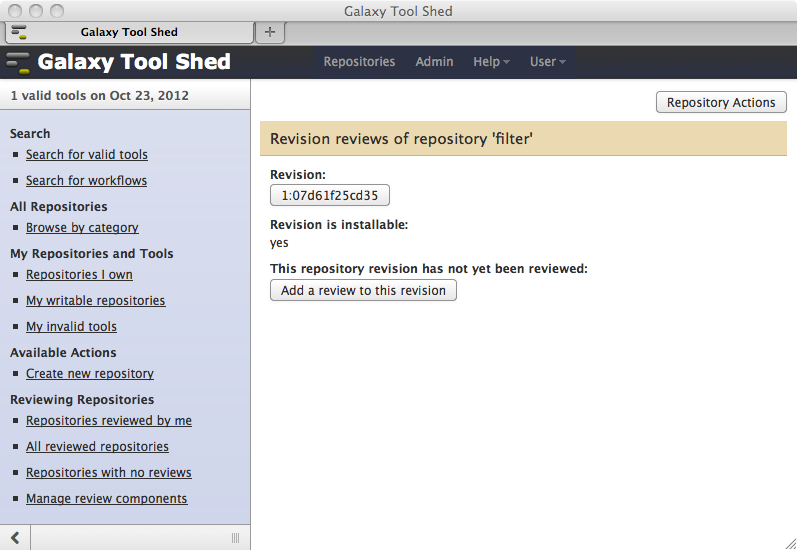Image resolution: width=797 pixels, height=550 pixels.
Task: Open Search for workflows link
Action: coord(86,180)
